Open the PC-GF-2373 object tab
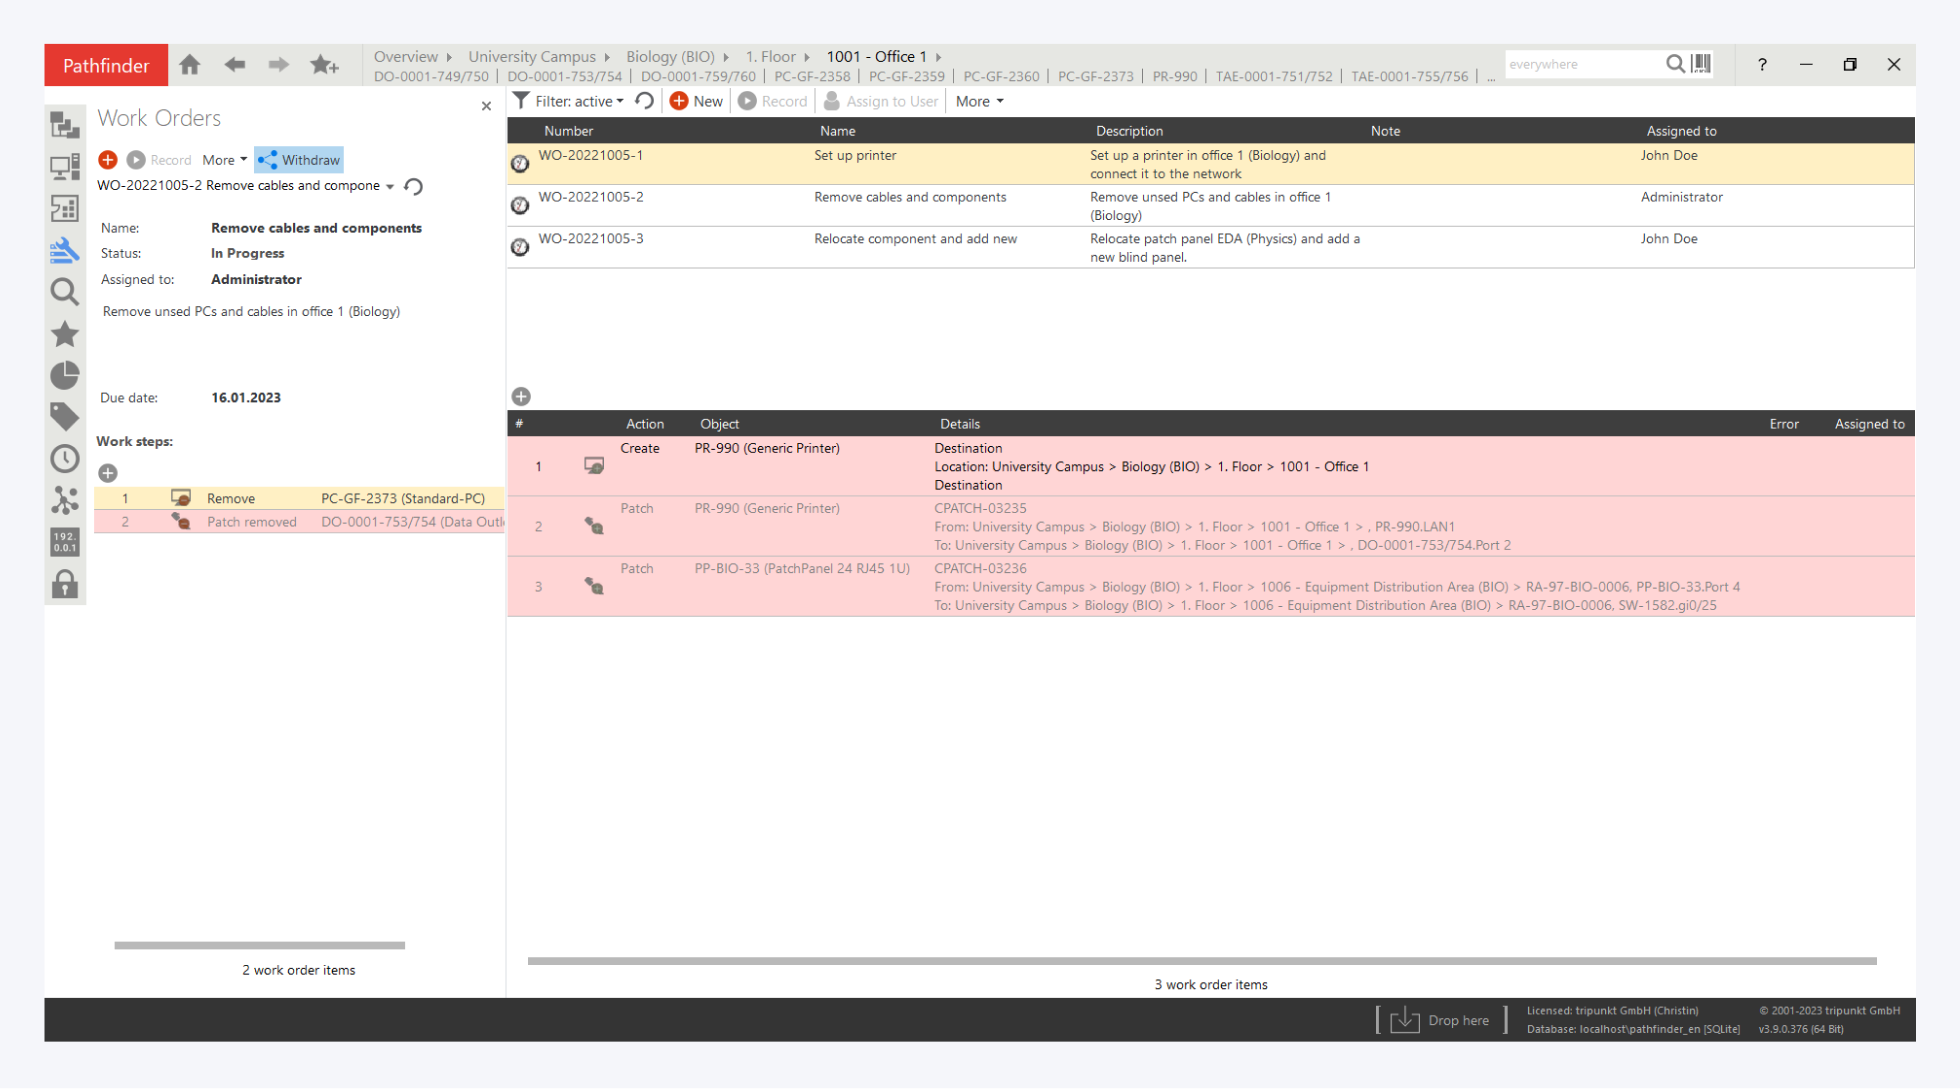Screen dimensions: 1960x1089 click(1095, 76)
